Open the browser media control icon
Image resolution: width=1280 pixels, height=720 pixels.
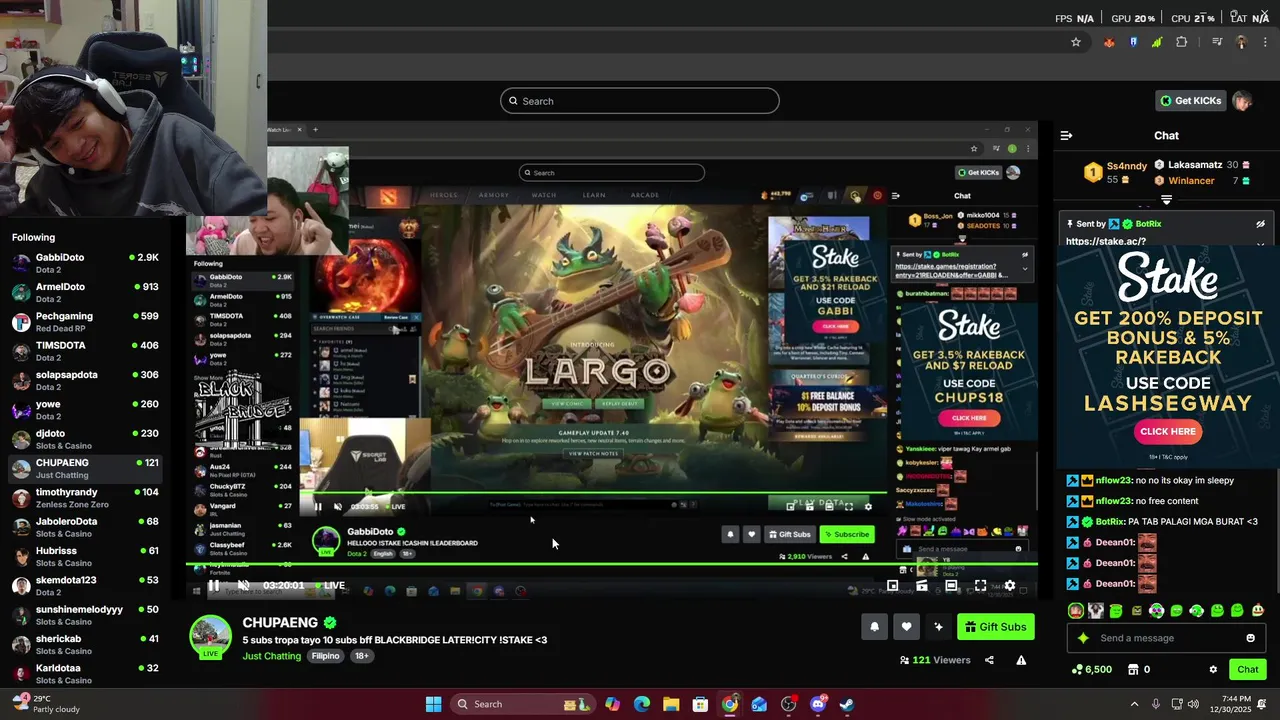click(1217, 42)
